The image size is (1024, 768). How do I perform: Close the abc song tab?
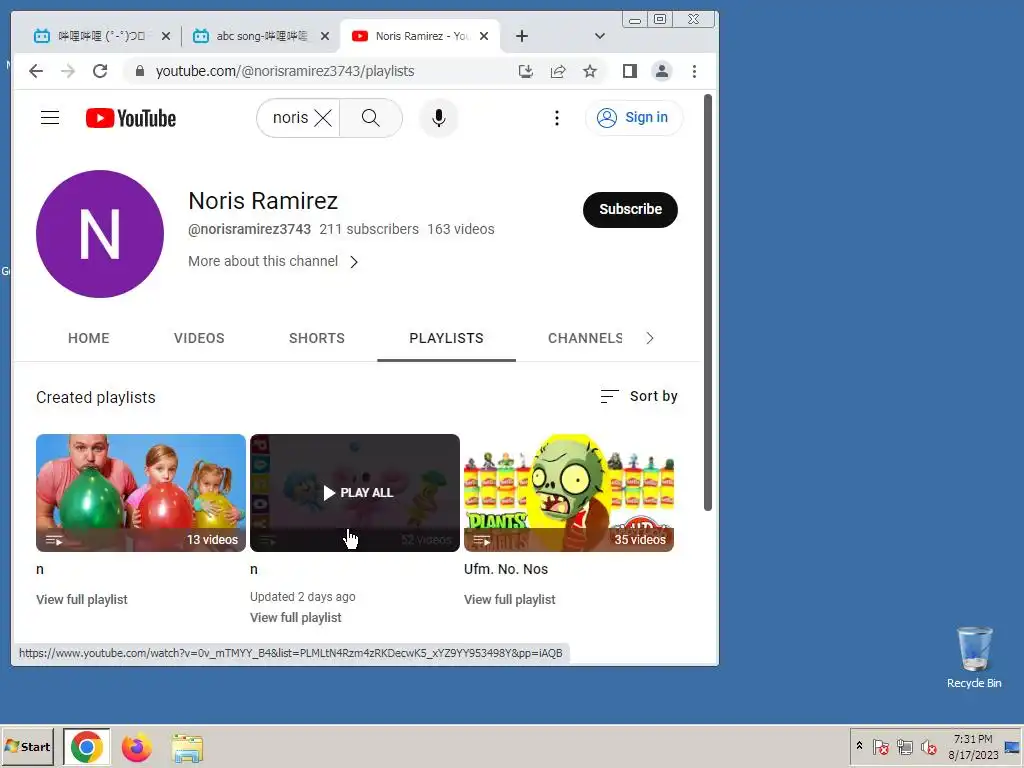pos(325,36)
